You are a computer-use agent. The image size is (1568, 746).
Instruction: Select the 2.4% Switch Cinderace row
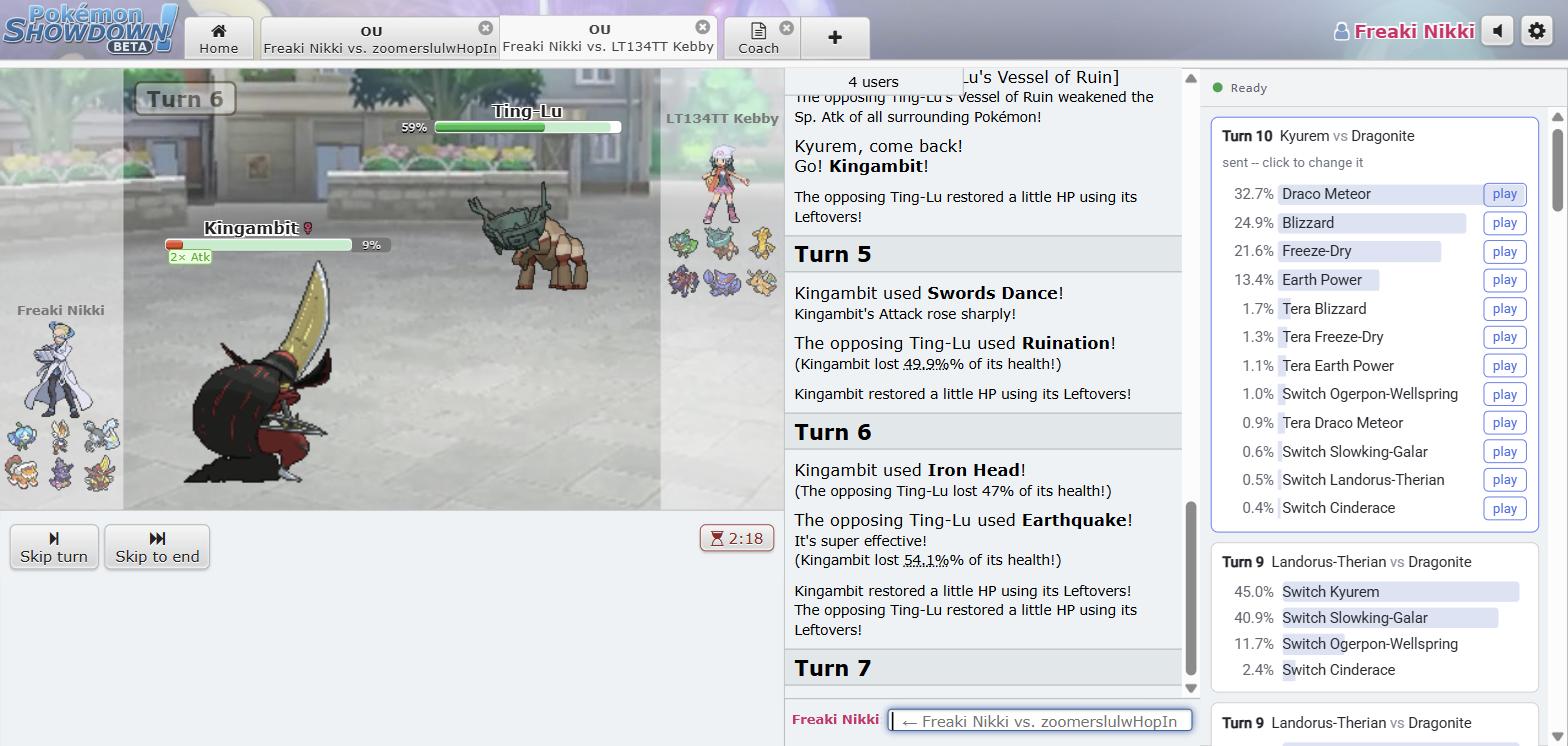coord(1375,670)
